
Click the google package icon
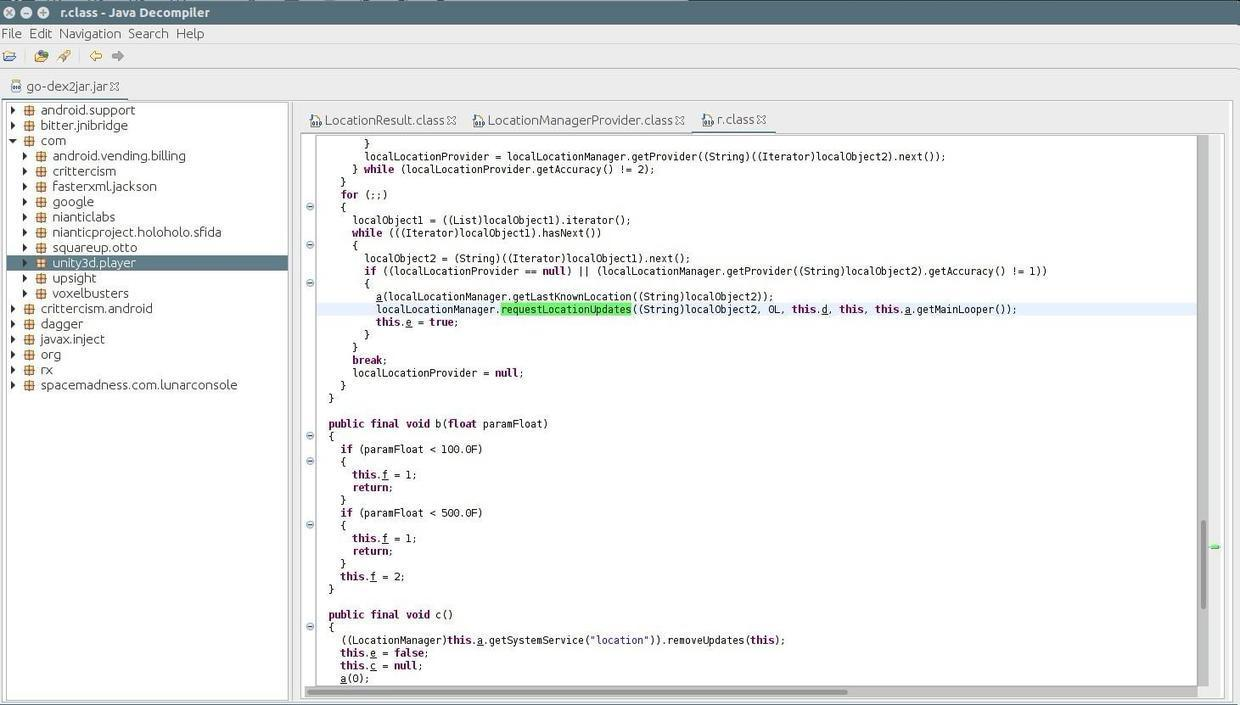(x=41, y=202)
